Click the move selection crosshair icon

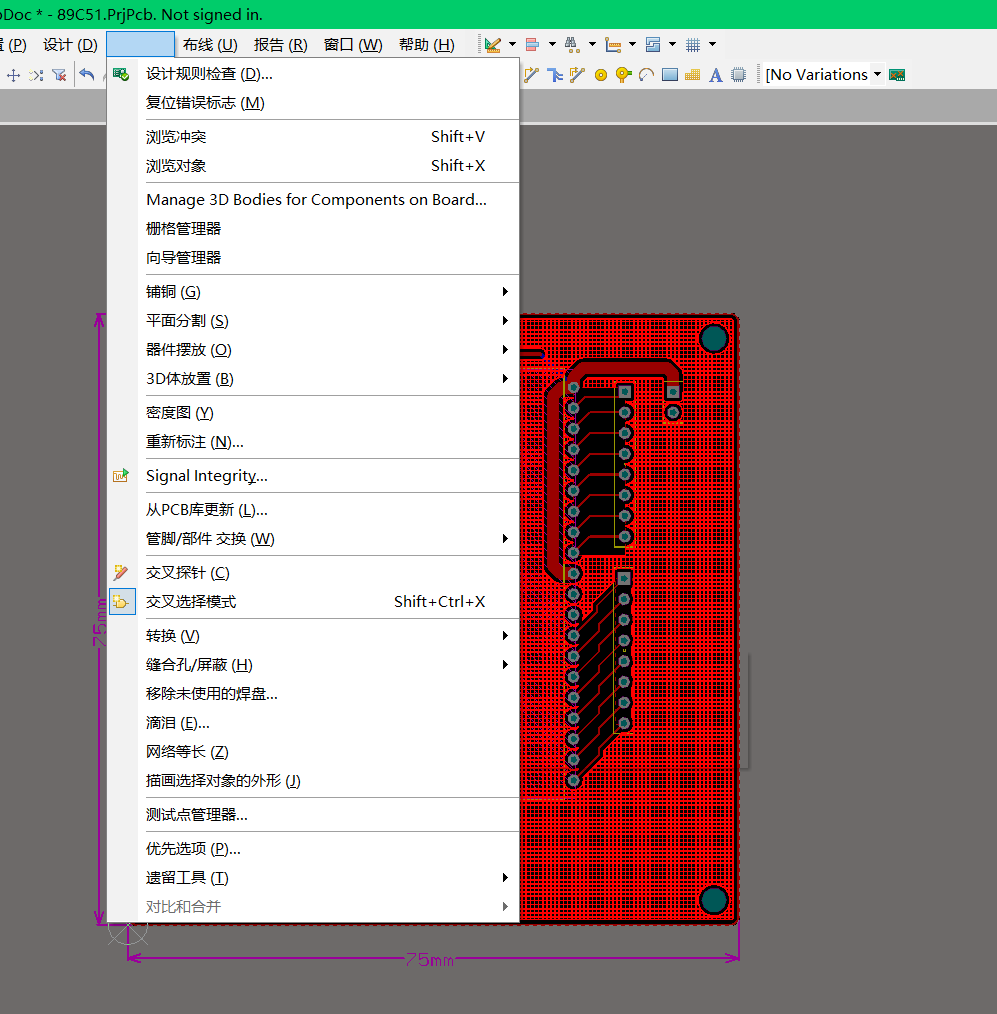[14, 75]
